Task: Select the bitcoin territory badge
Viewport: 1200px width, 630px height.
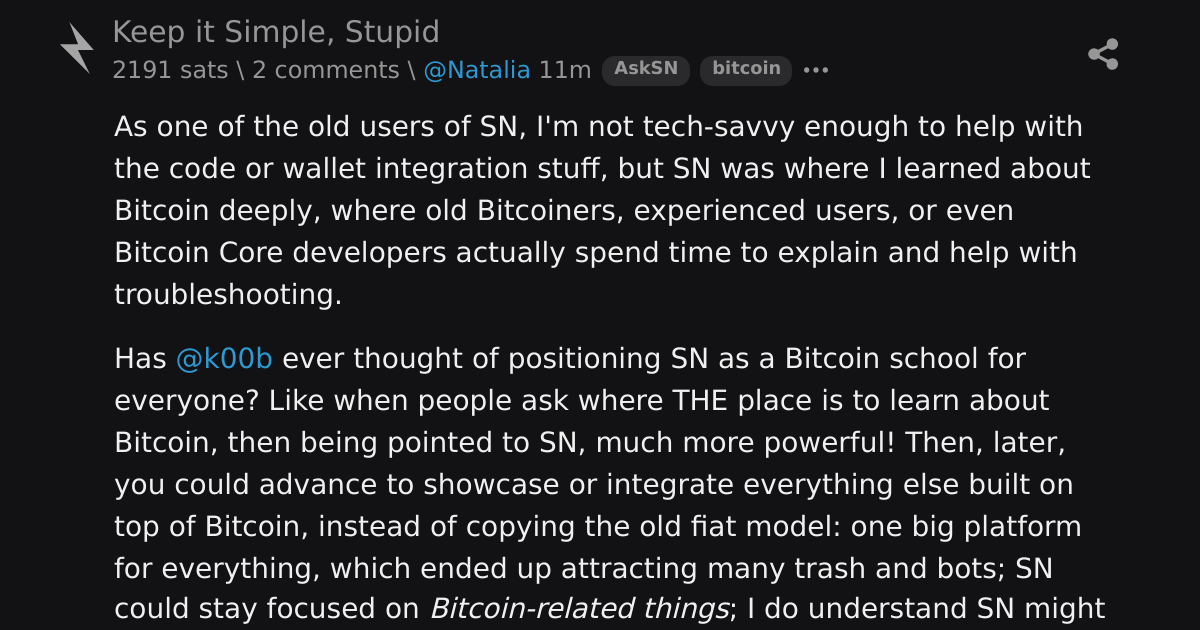Action: click(x=746, y=70)
